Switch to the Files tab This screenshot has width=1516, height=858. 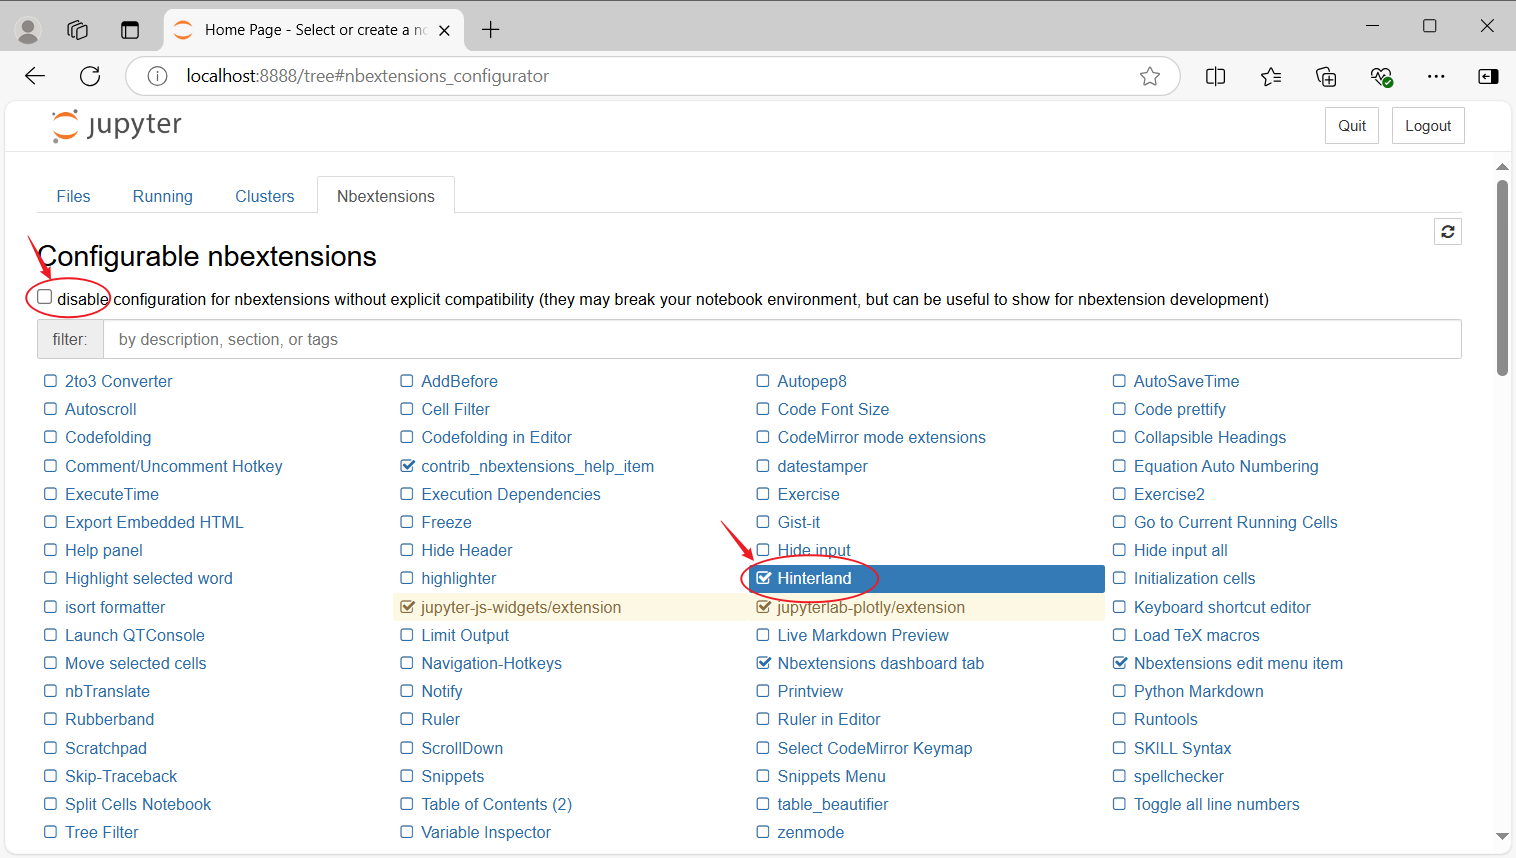pyautogui.click(x=73, y=196)
